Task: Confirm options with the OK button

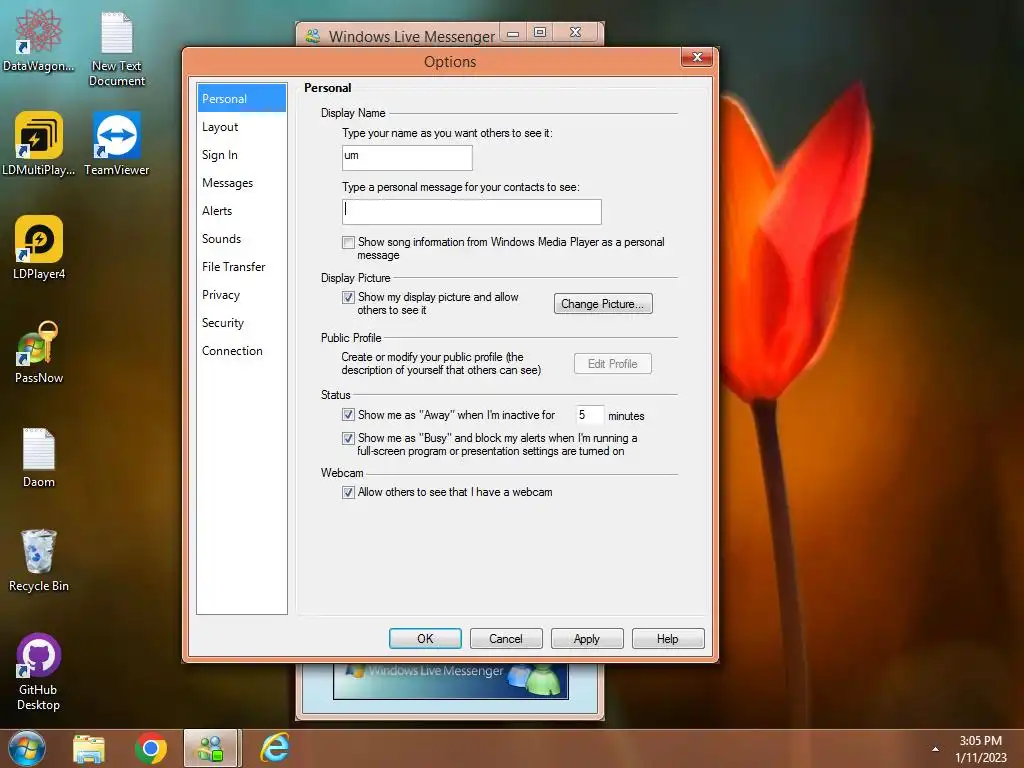Action: (x=425, y=639)
